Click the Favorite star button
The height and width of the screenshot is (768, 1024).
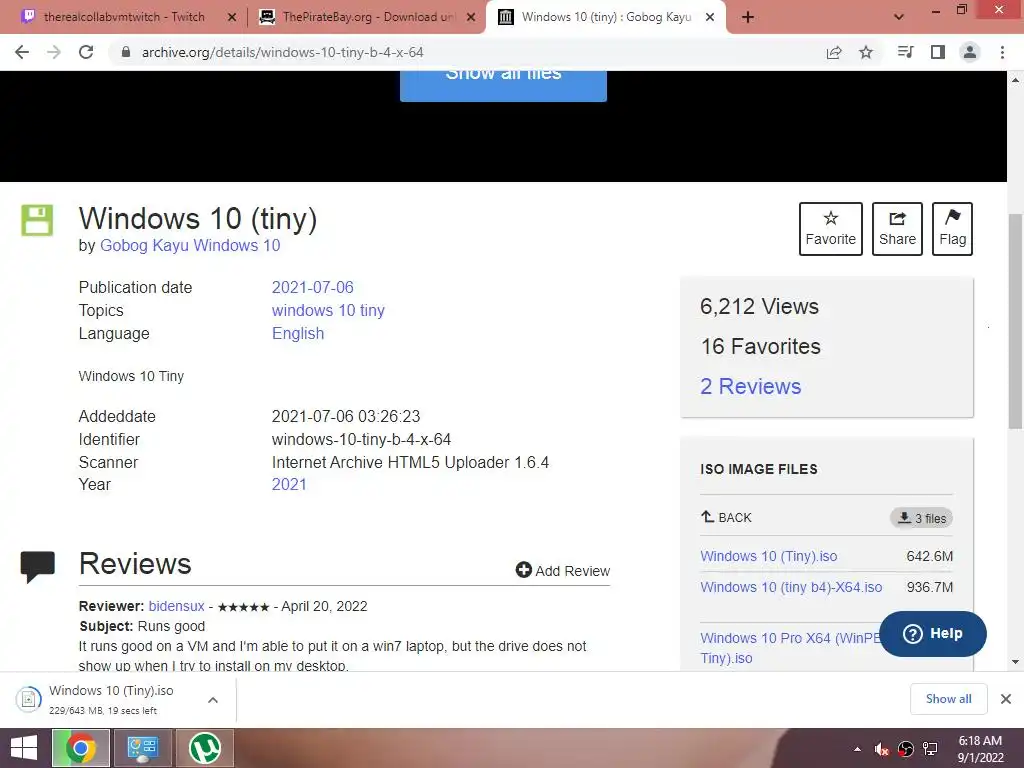pyautogui.click(x=831, y=229)
